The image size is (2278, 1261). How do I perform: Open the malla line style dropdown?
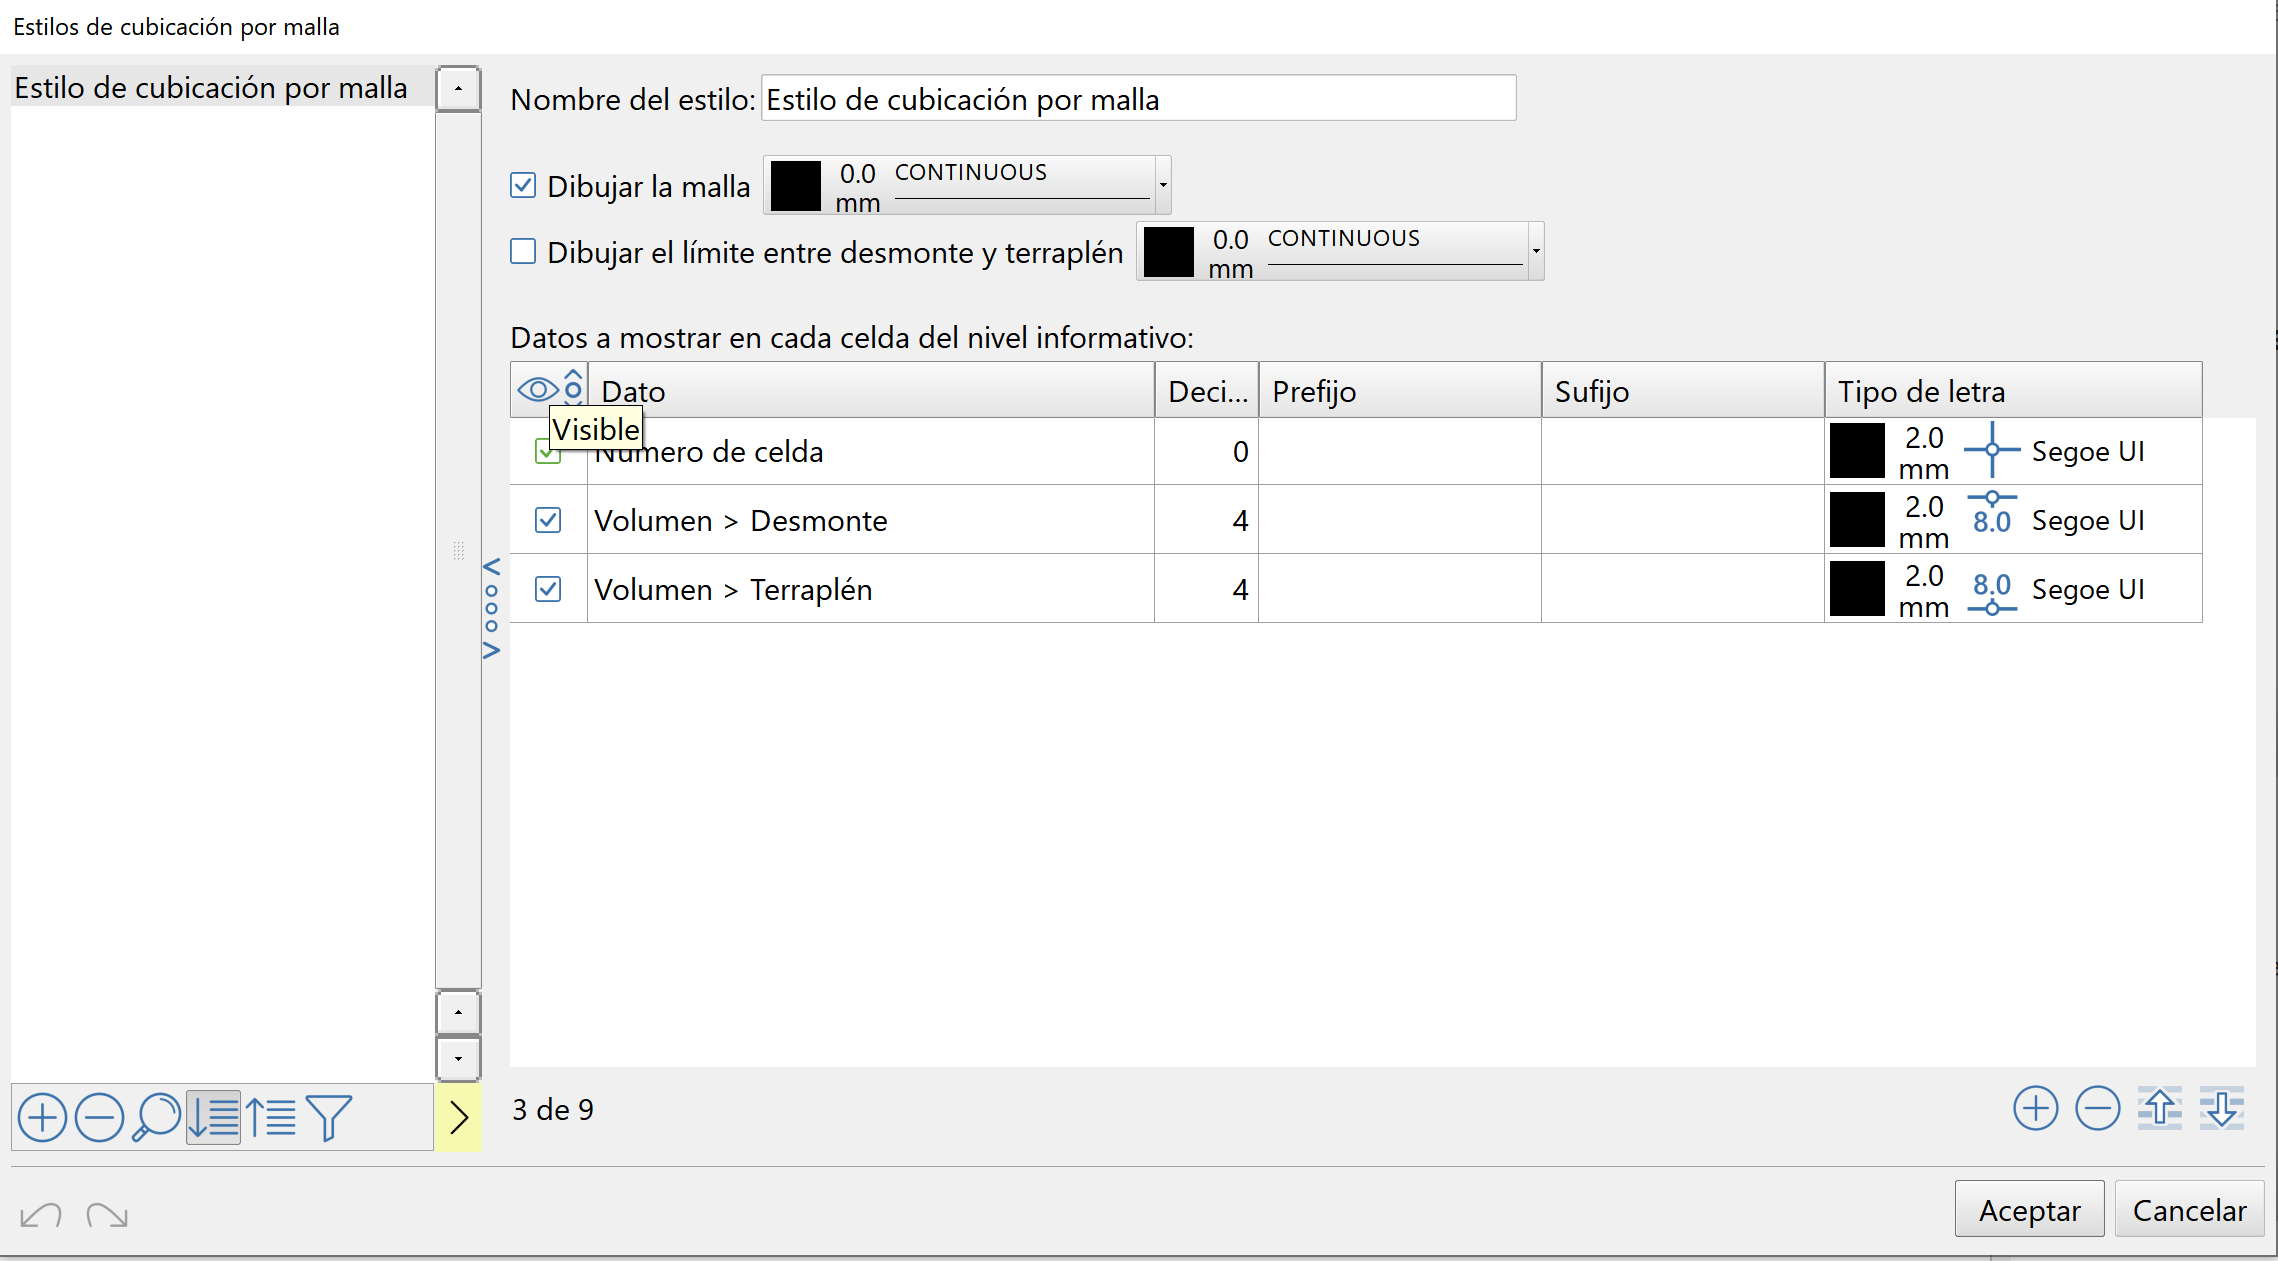[1162, 185]
